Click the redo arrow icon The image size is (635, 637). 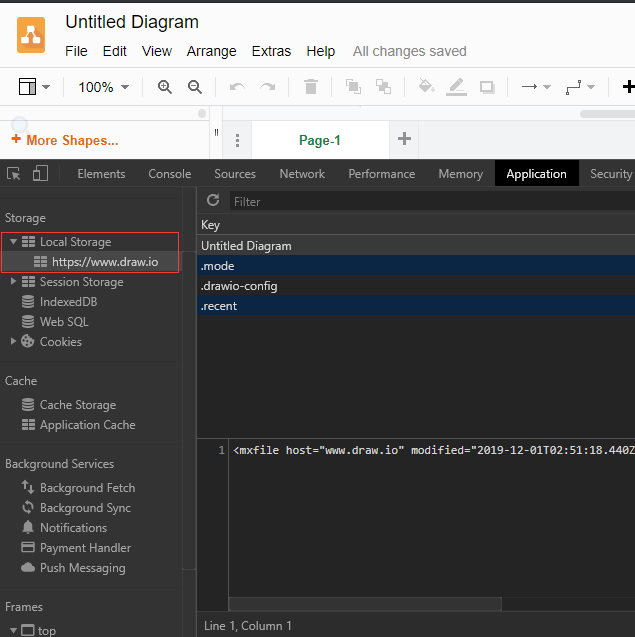point(268,87)
